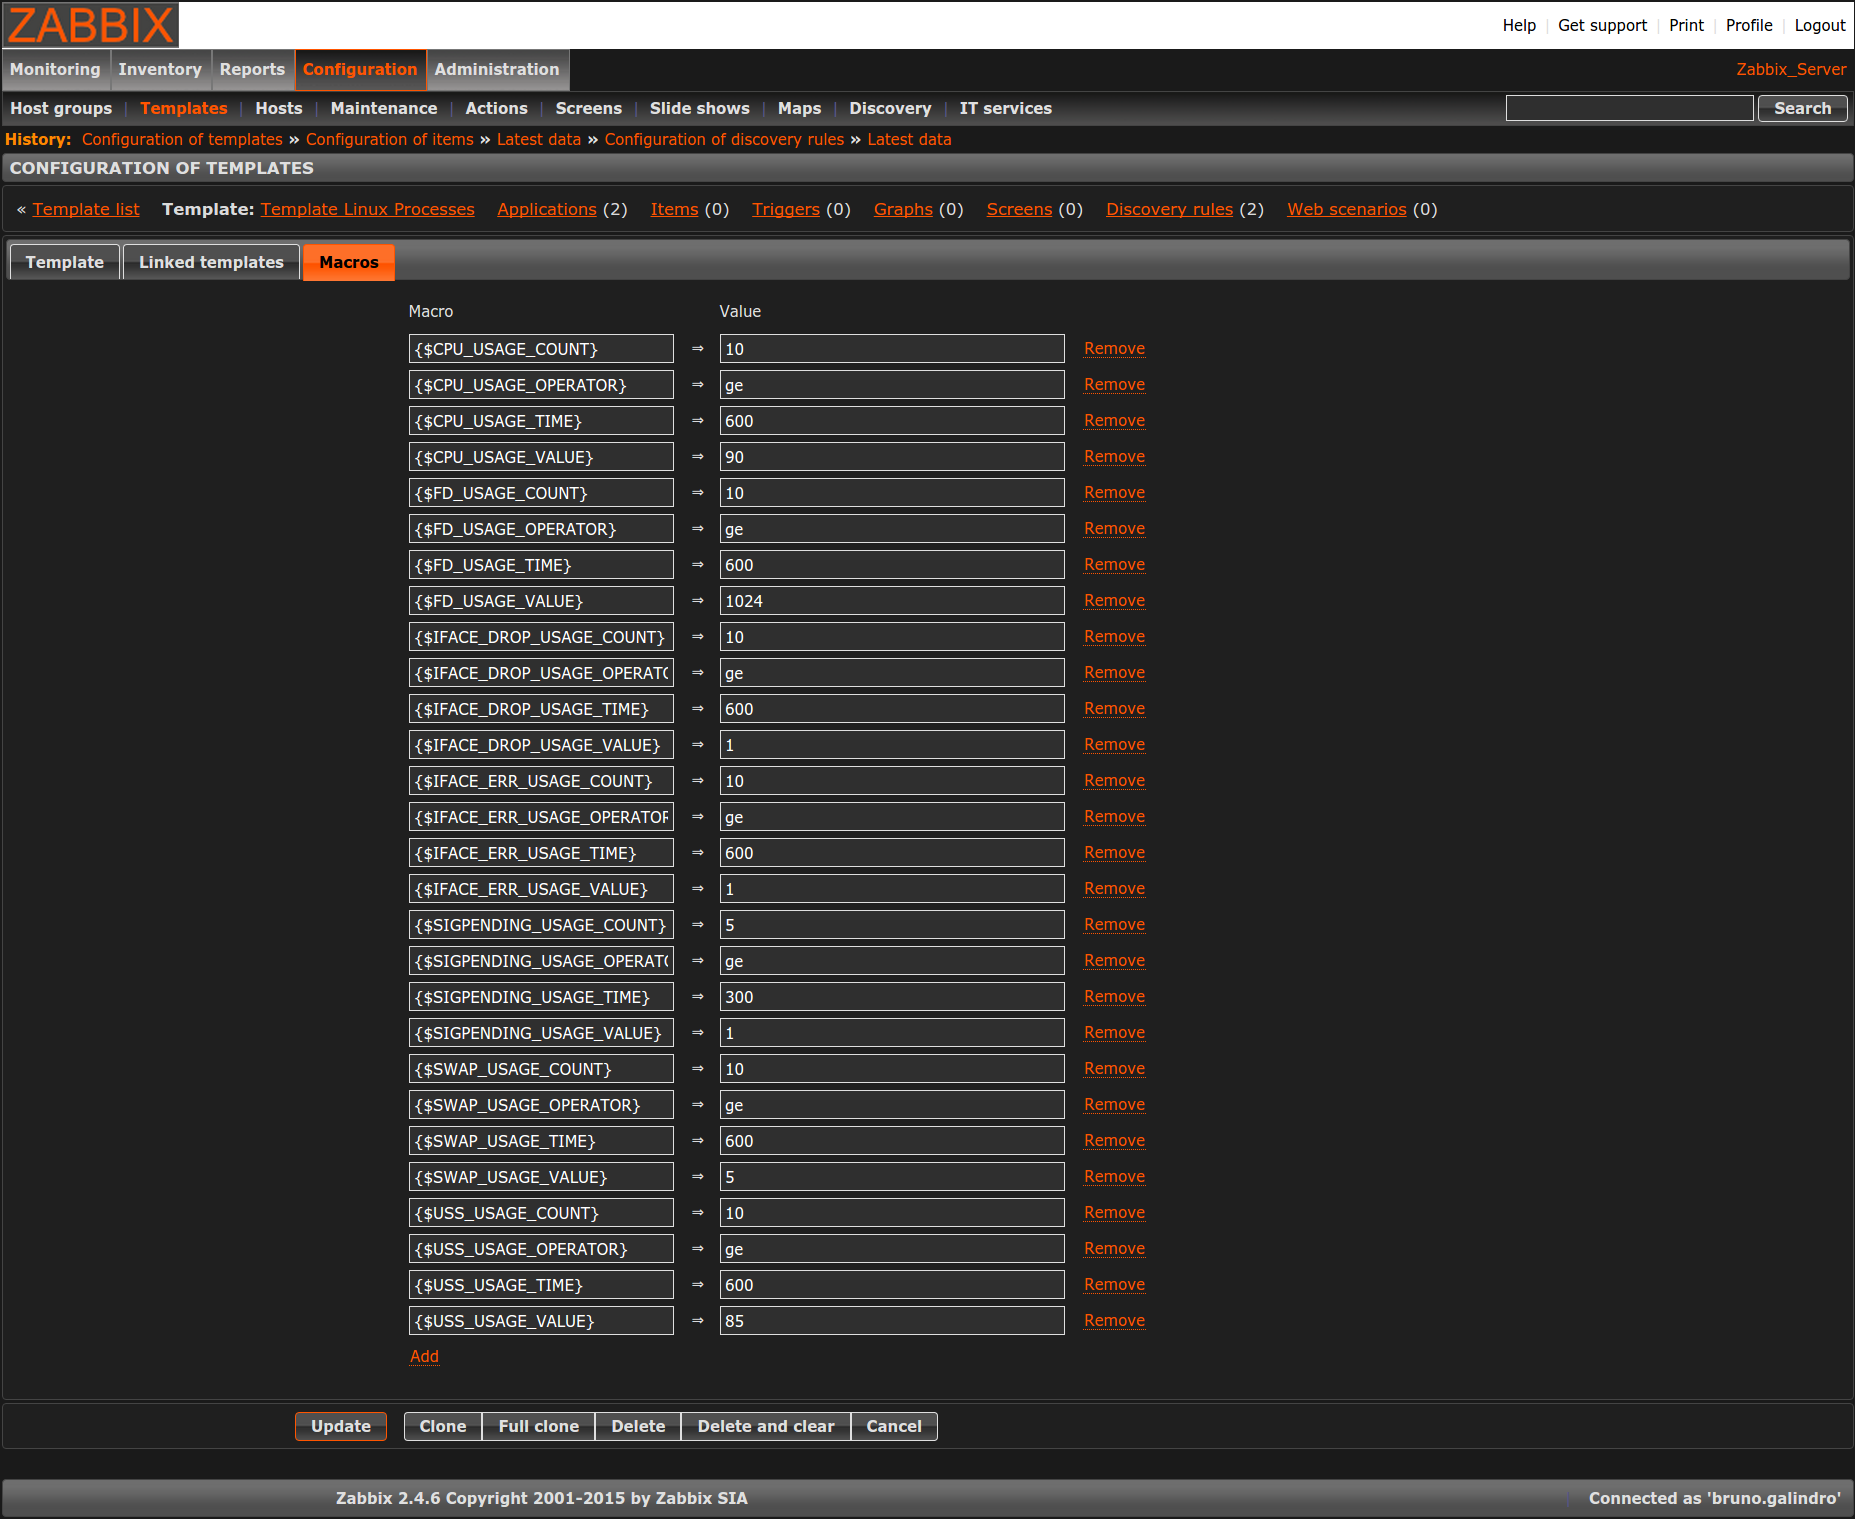The height and width of the screenshot is (1519, 1855).
Task: Click the Search button
Action: click(x=1802, y=108)
